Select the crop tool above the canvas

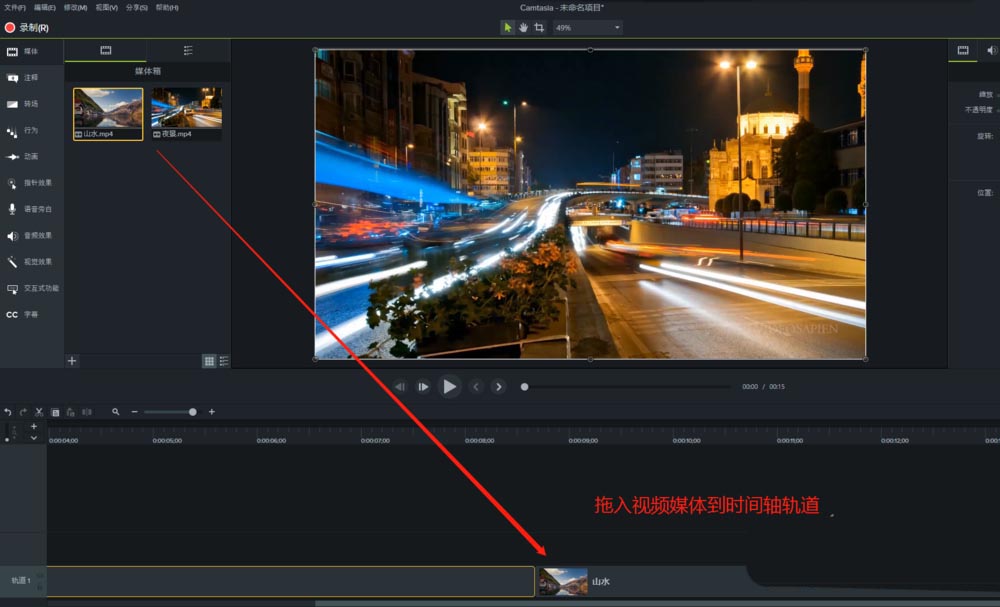point(539,28)
